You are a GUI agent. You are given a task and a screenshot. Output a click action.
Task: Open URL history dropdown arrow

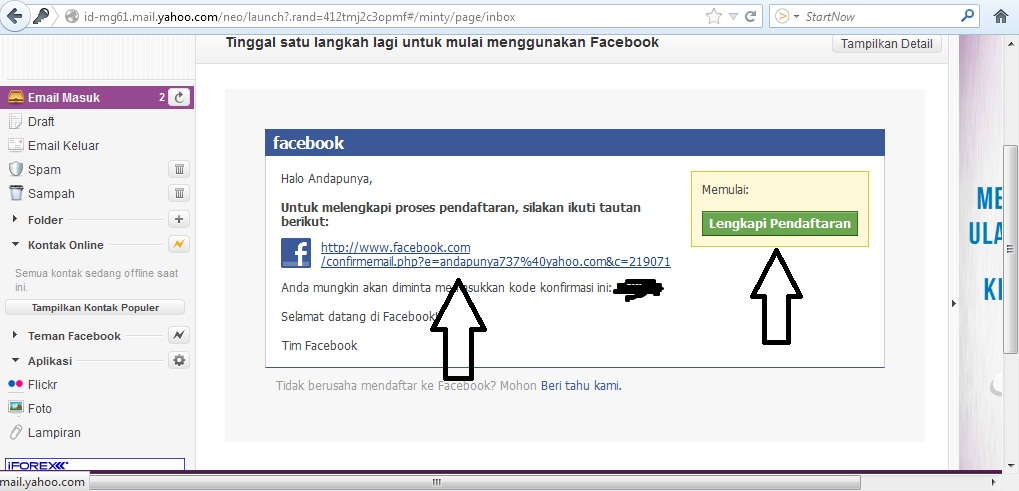(x=733, y=17)
